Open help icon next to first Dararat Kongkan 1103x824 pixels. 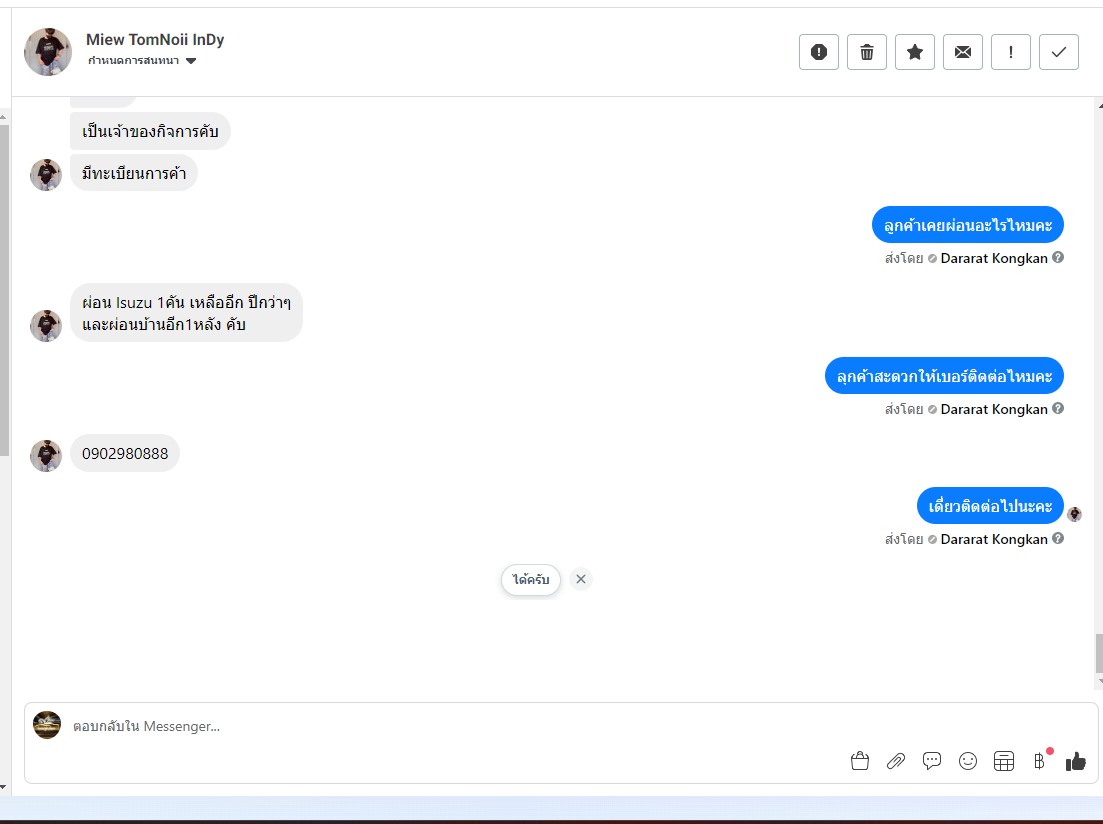coord(1058,258)
